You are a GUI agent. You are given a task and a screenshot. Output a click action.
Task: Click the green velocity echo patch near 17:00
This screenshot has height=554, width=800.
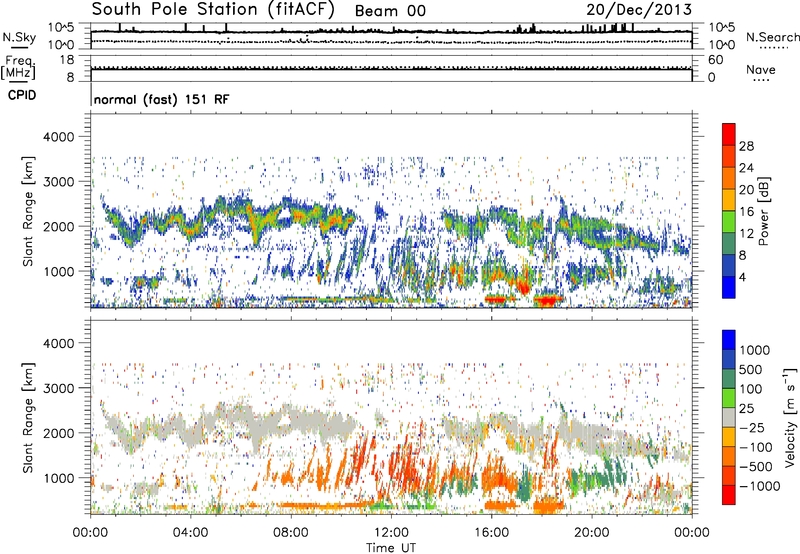(524, 486)
